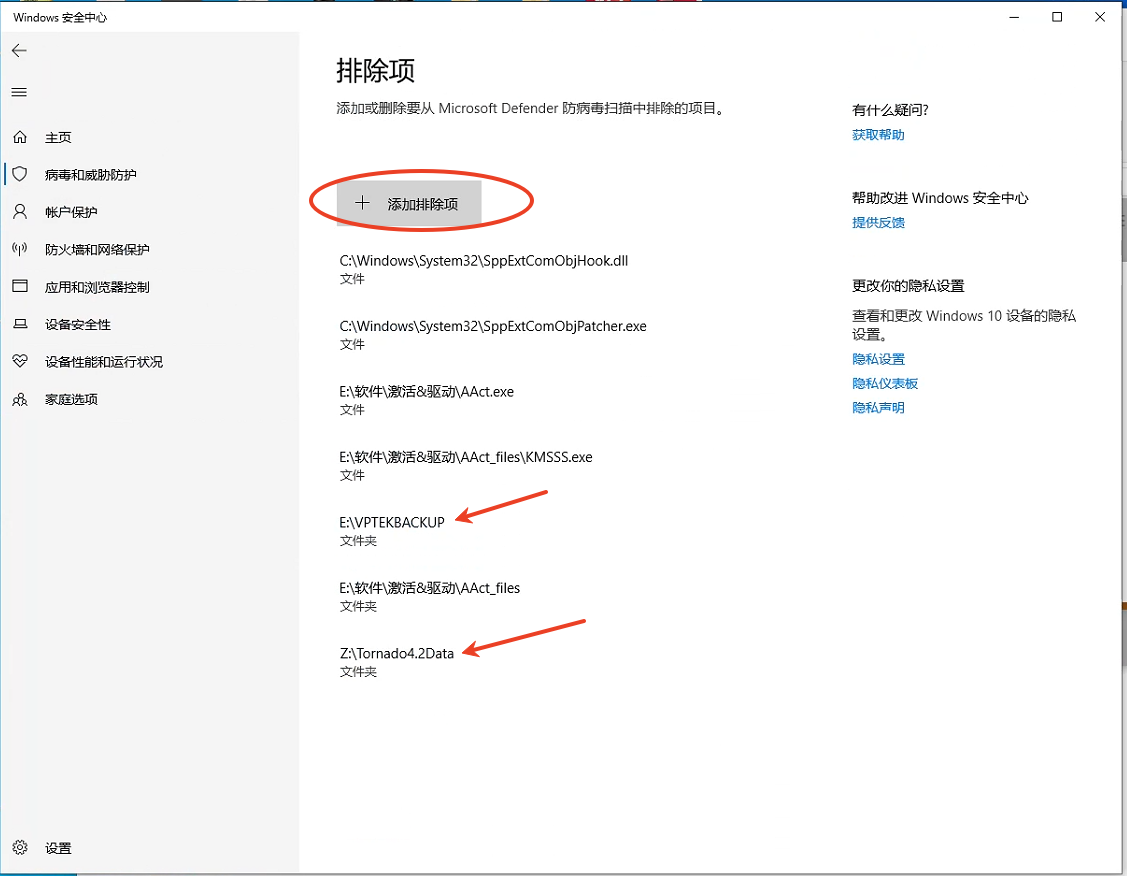Image resolution: width=1127 pixels, height=876 pixels.
Task: Select the E:\VPTEKBACKUP folder exclusion
Action: pos(392,530)
